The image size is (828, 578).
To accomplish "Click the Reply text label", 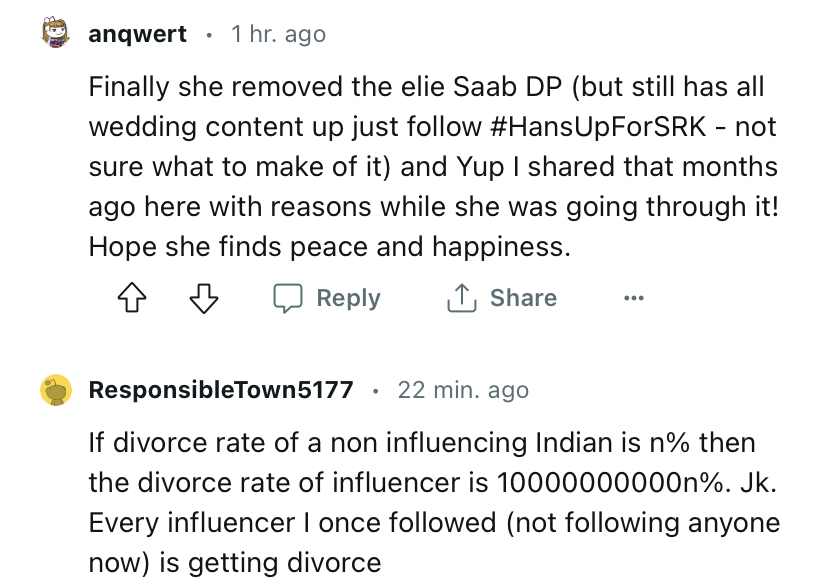I will pyautogui.click(x=348, y=299).
